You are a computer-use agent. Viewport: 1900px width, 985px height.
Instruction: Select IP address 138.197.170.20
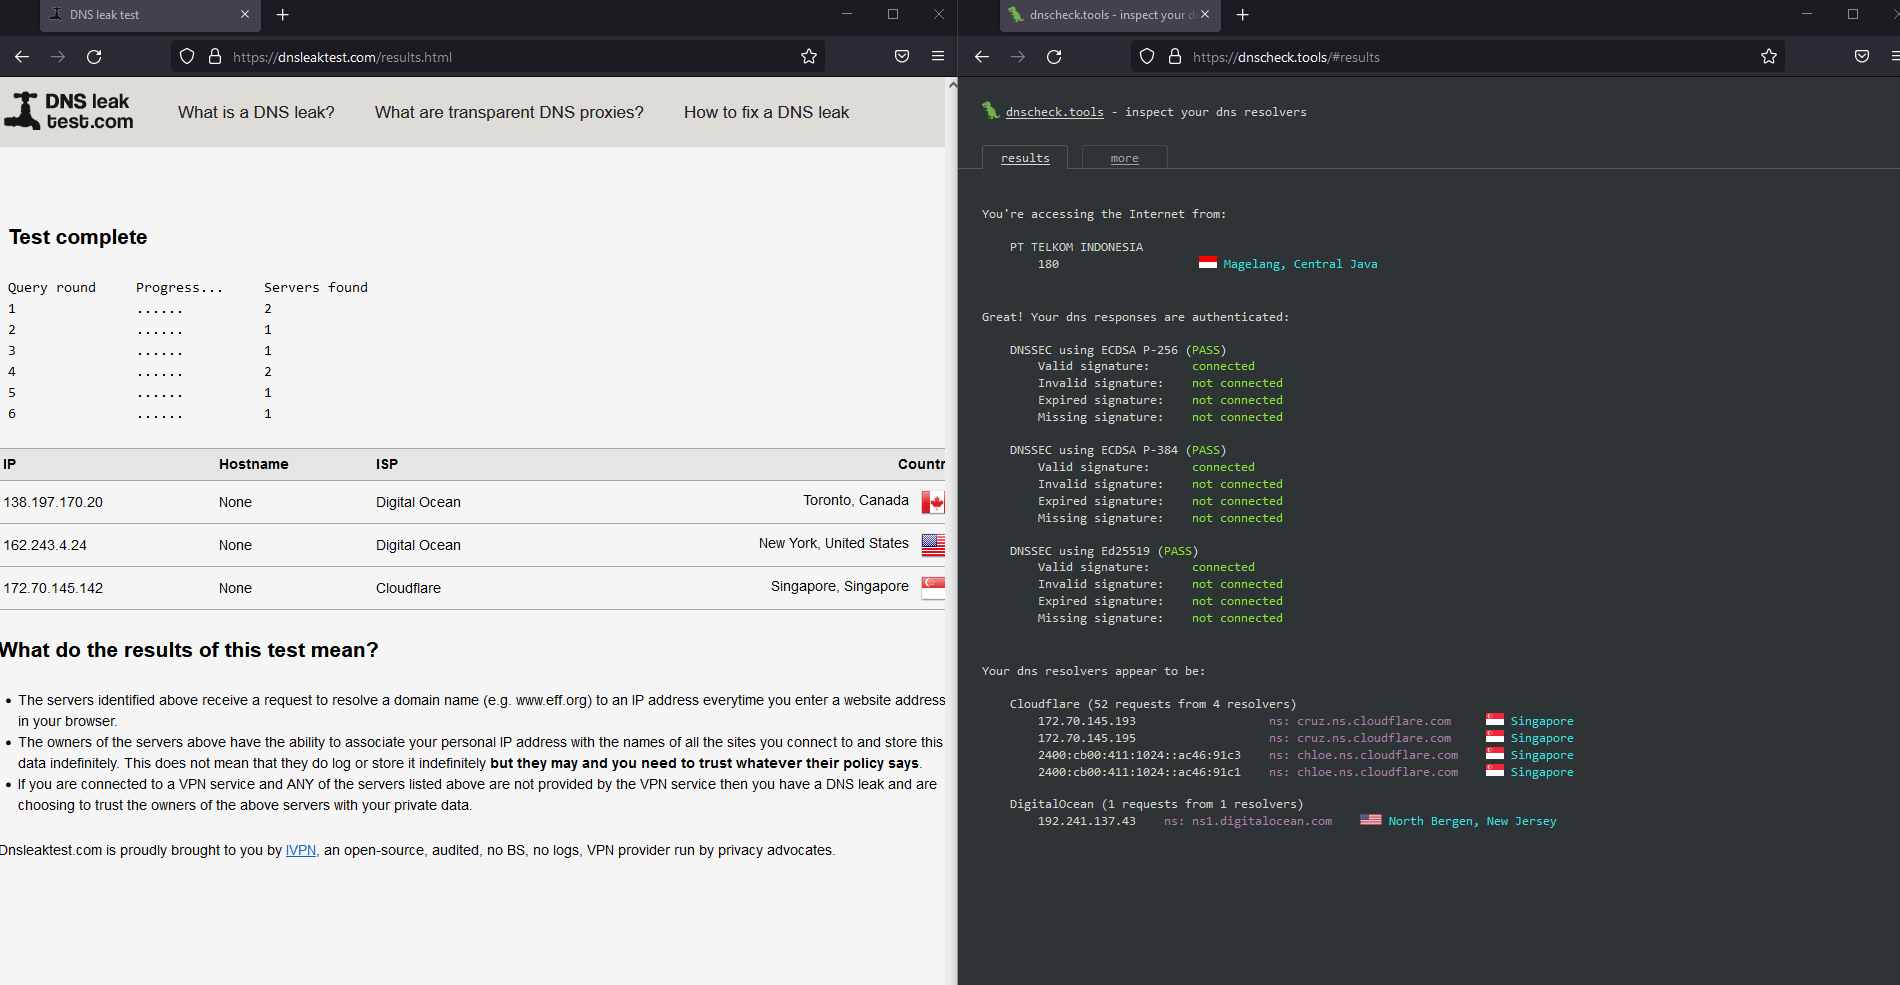tap(53, 502)
